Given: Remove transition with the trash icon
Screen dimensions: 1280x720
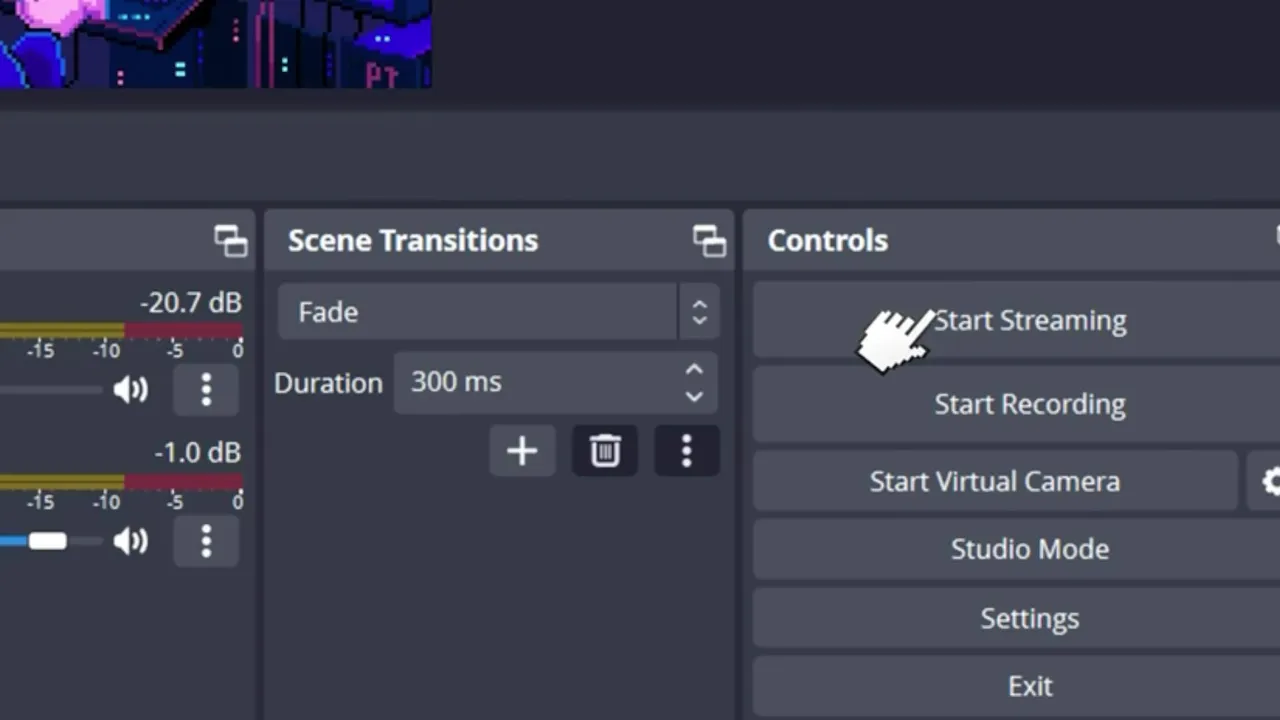Looking at the screenshot, I should [605, 451].
